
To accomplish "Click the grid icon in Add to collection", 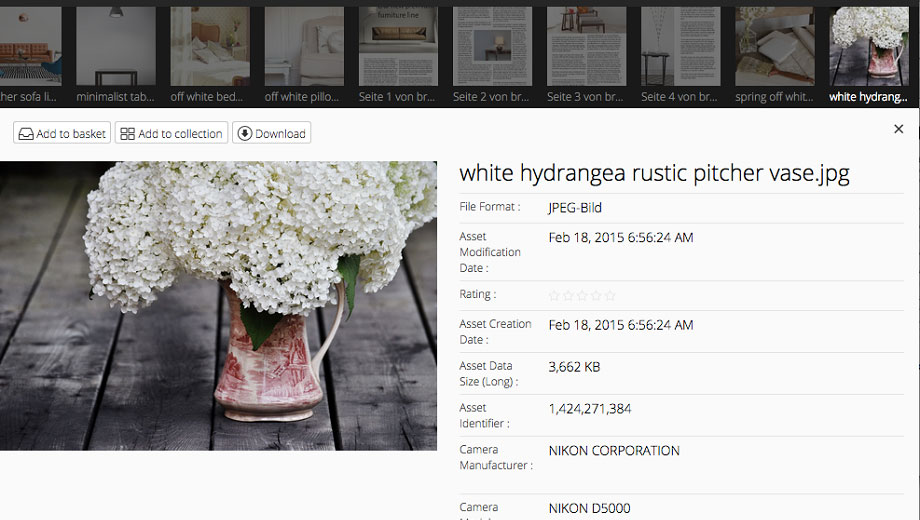I will pos(127,133).
